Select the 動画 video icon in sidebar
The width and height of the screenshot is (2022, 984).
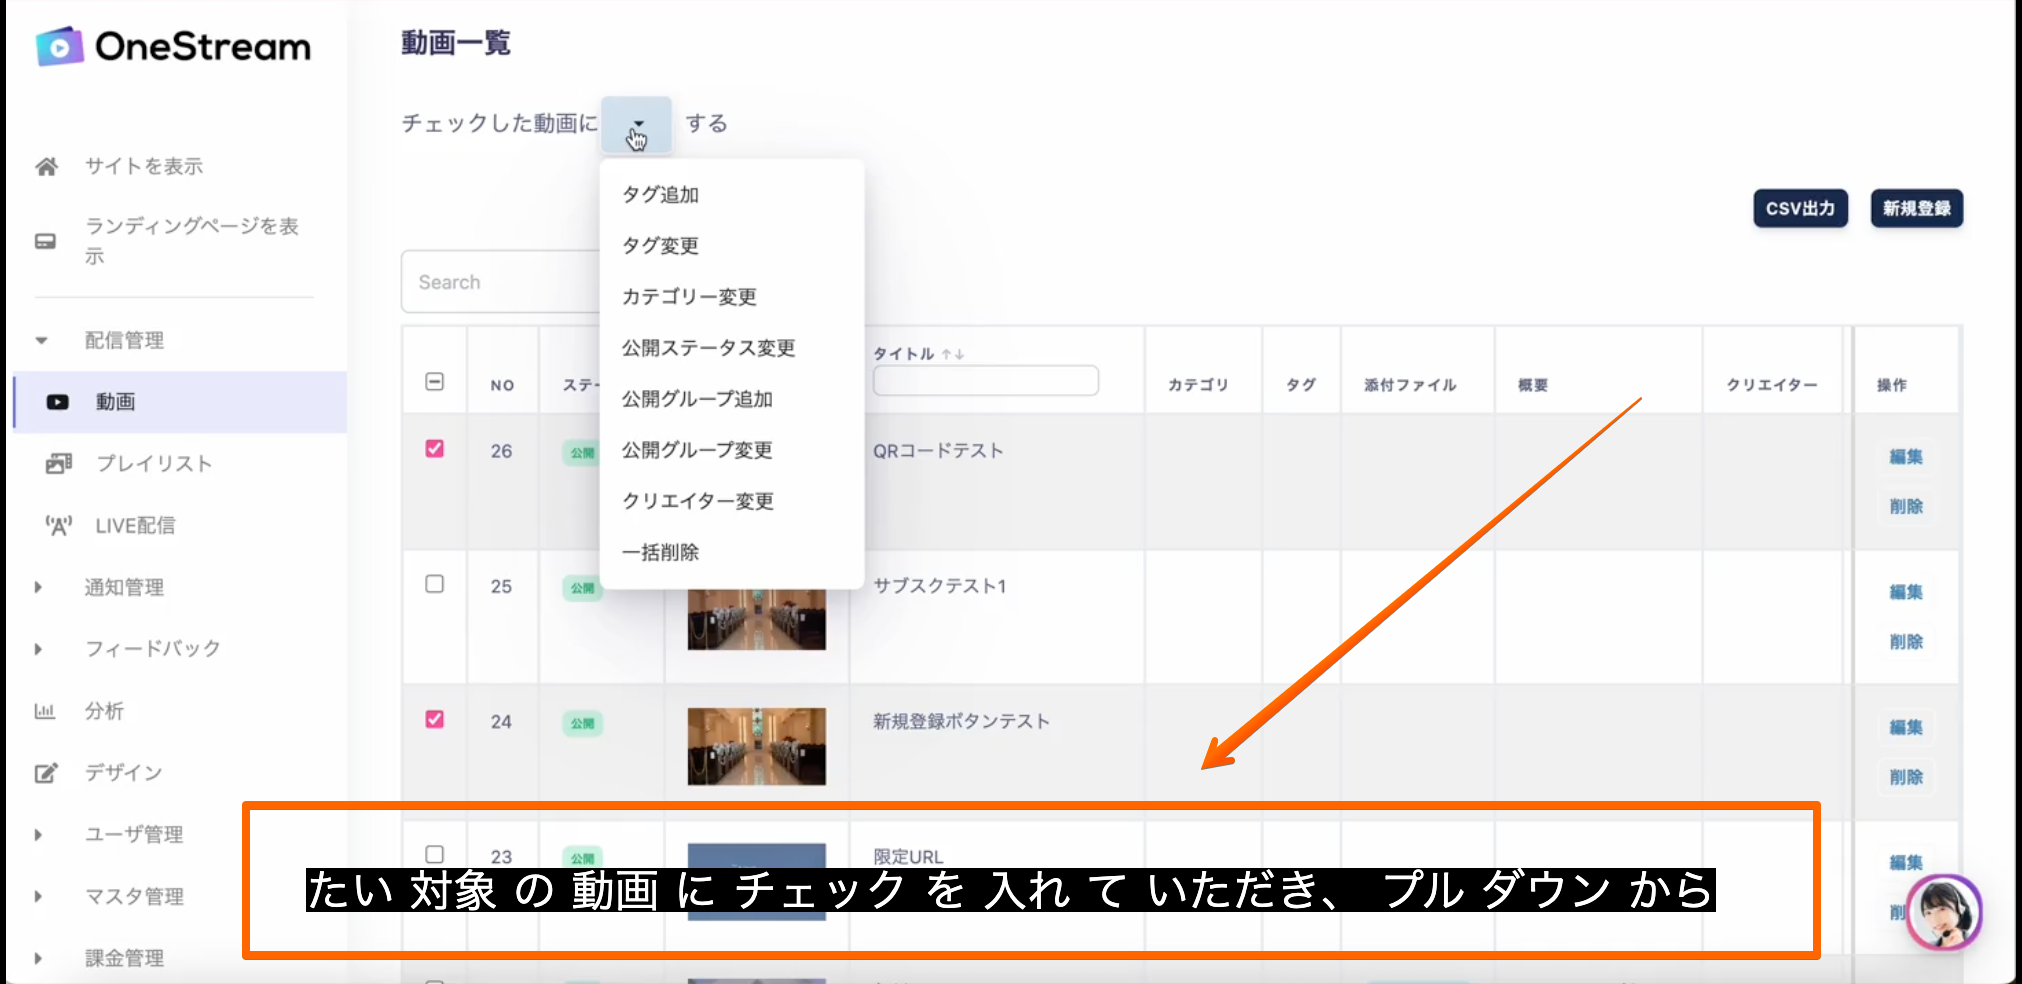[58, 402]
